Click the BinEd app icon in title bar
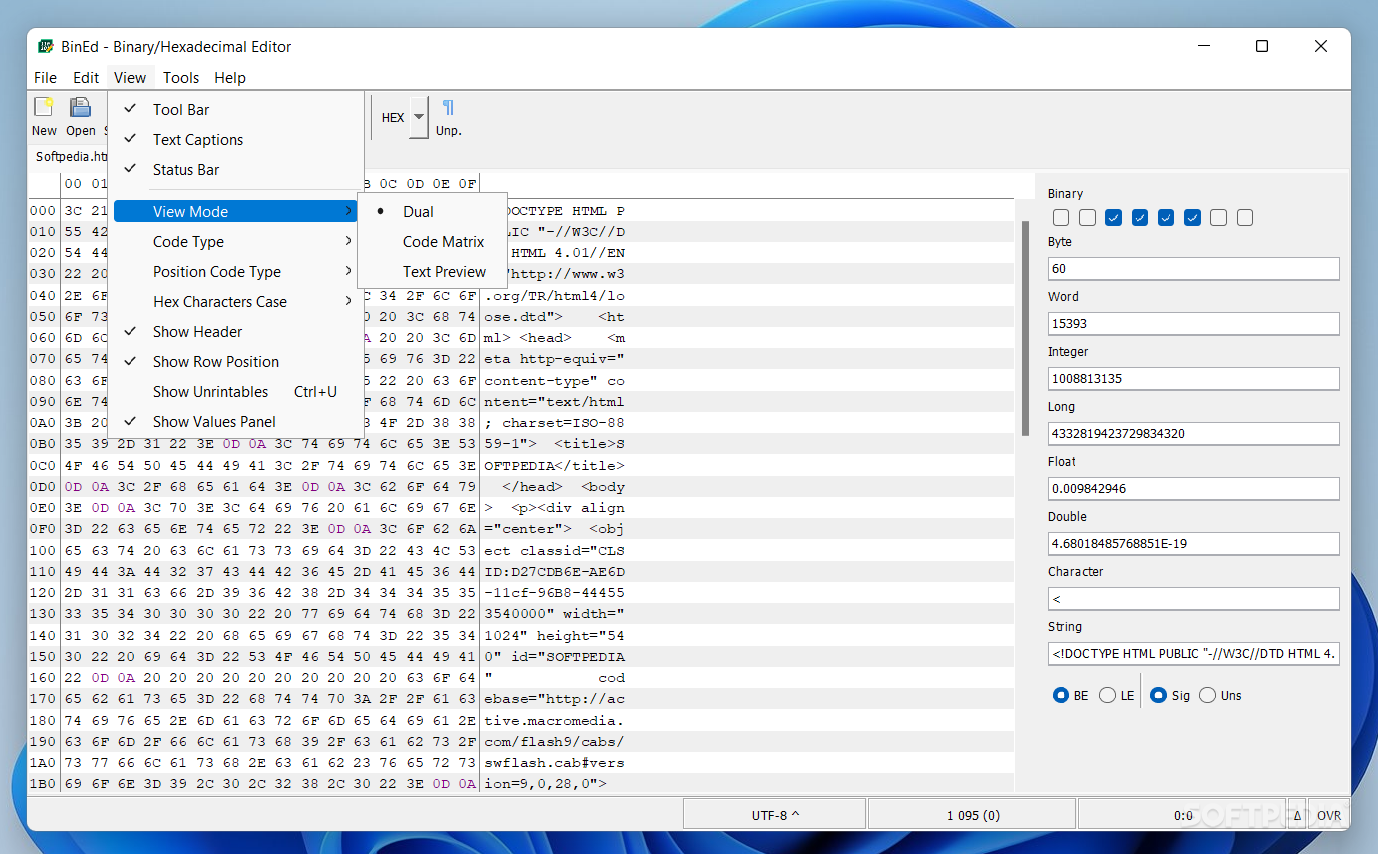Image resolution: width=1378 pixels, height=854 pixels. point(46,46)
